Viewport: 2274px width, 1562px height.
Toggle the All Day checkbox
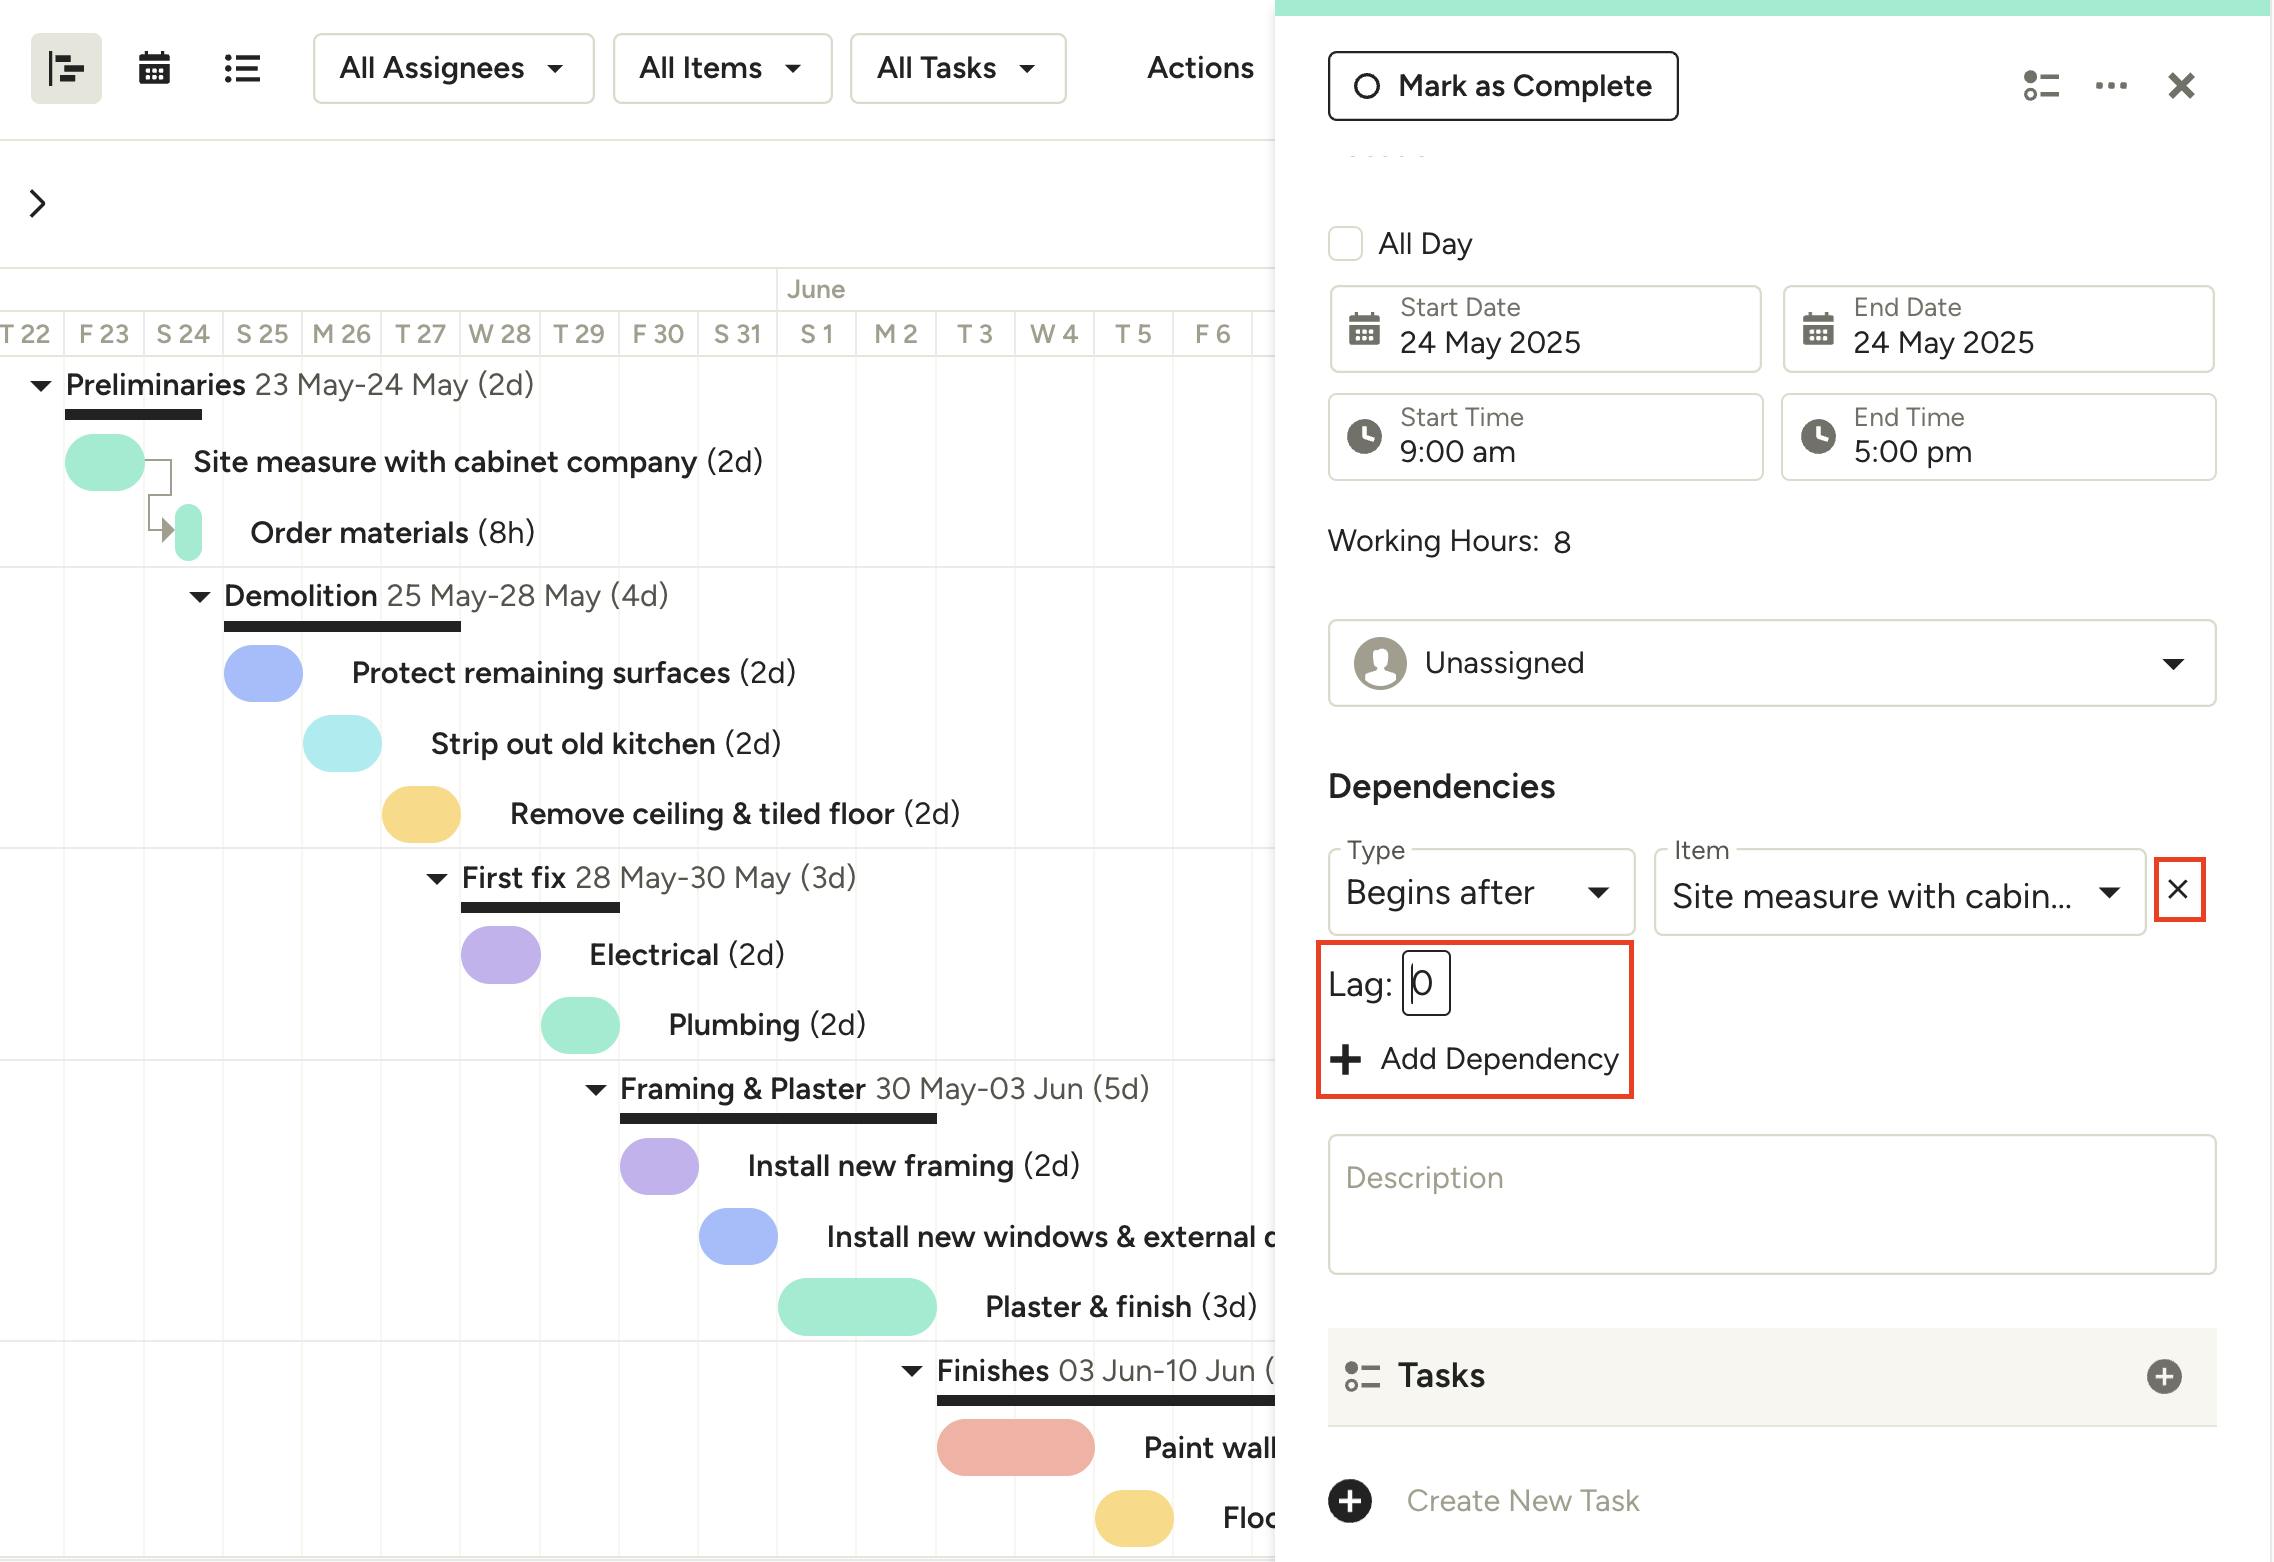coord(1345,243)
